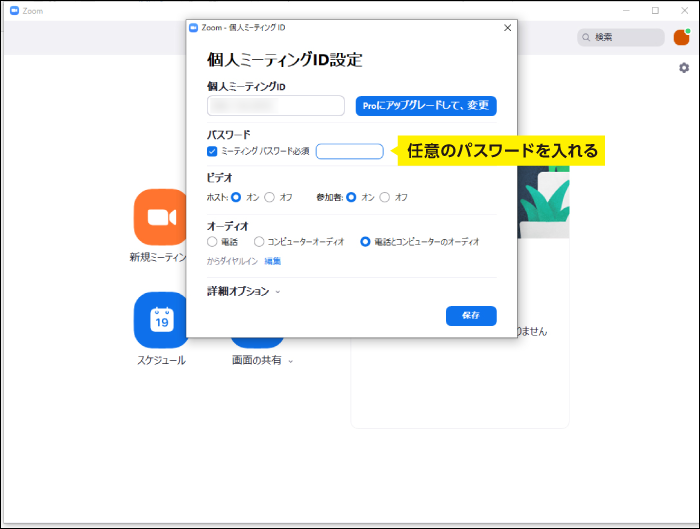
Task: Close the Personal Meeting ID dialog
Action: [508, 28]
